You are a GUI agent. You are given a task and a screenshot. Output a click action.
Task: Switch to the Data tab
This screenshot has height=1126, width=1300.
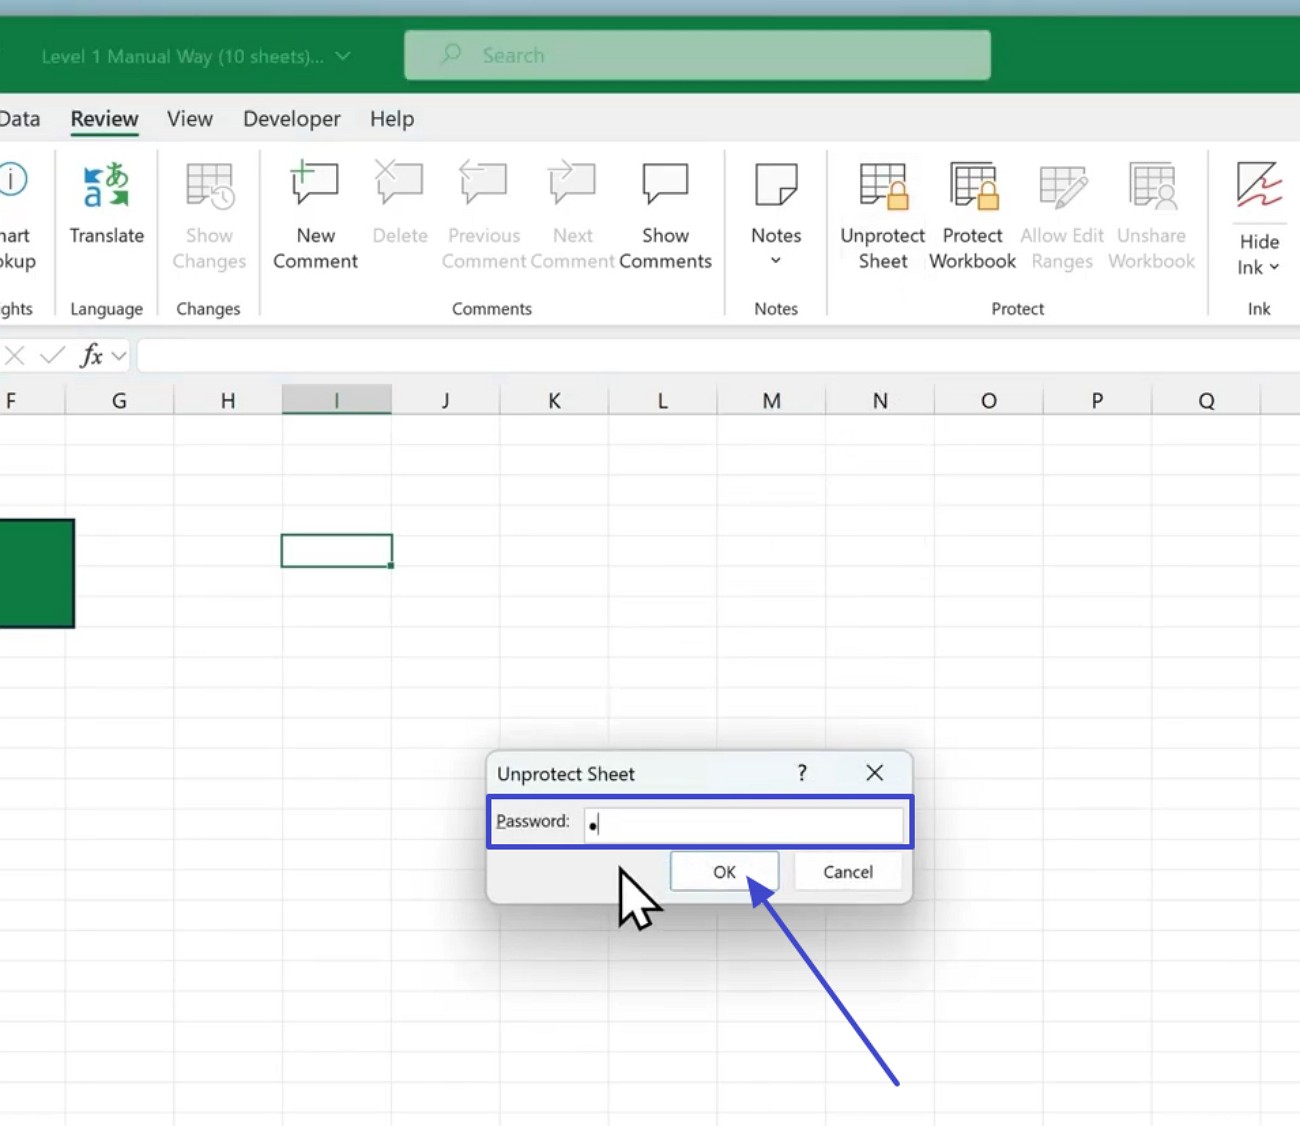click(x=20, y=119)
